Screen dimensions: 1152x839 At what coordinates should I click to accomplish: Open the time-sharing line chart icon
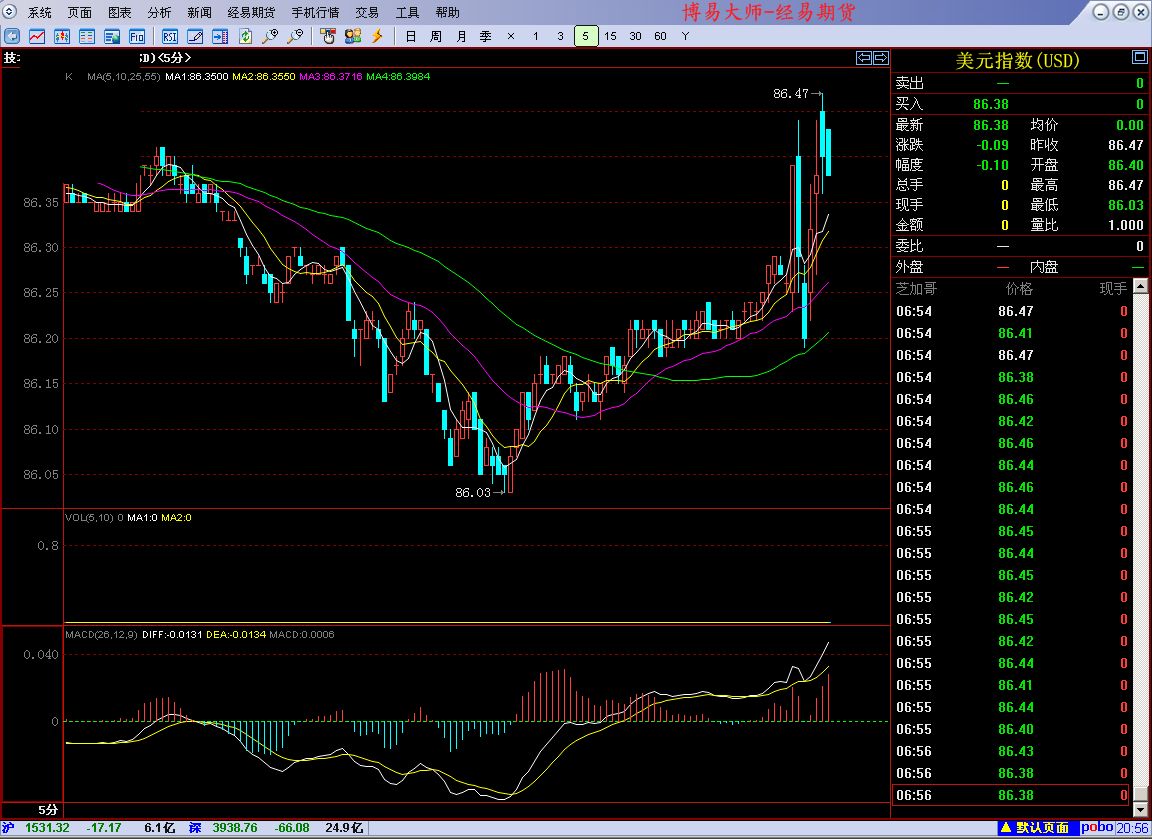[x=37, y=36]
